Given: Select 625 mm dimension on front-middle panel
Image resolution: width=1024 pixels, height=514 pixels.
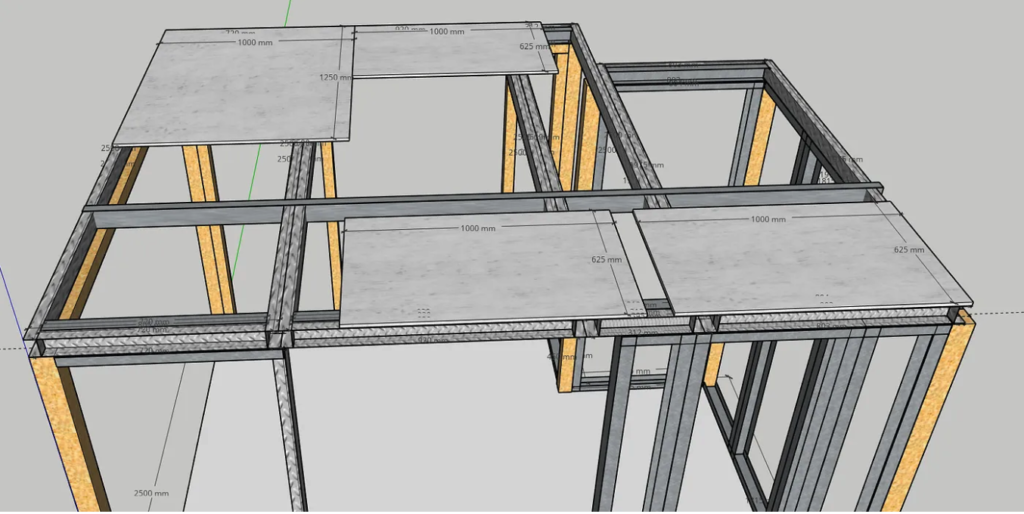Looking at the screenshot, I should click(607, 259).
